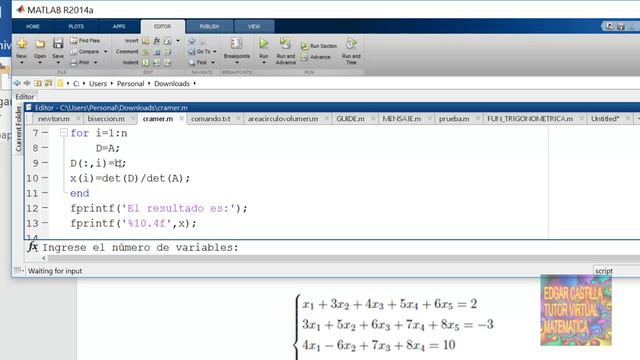
Task: Set breakpoint dash at line 10
Action: [x=45, y=178]
